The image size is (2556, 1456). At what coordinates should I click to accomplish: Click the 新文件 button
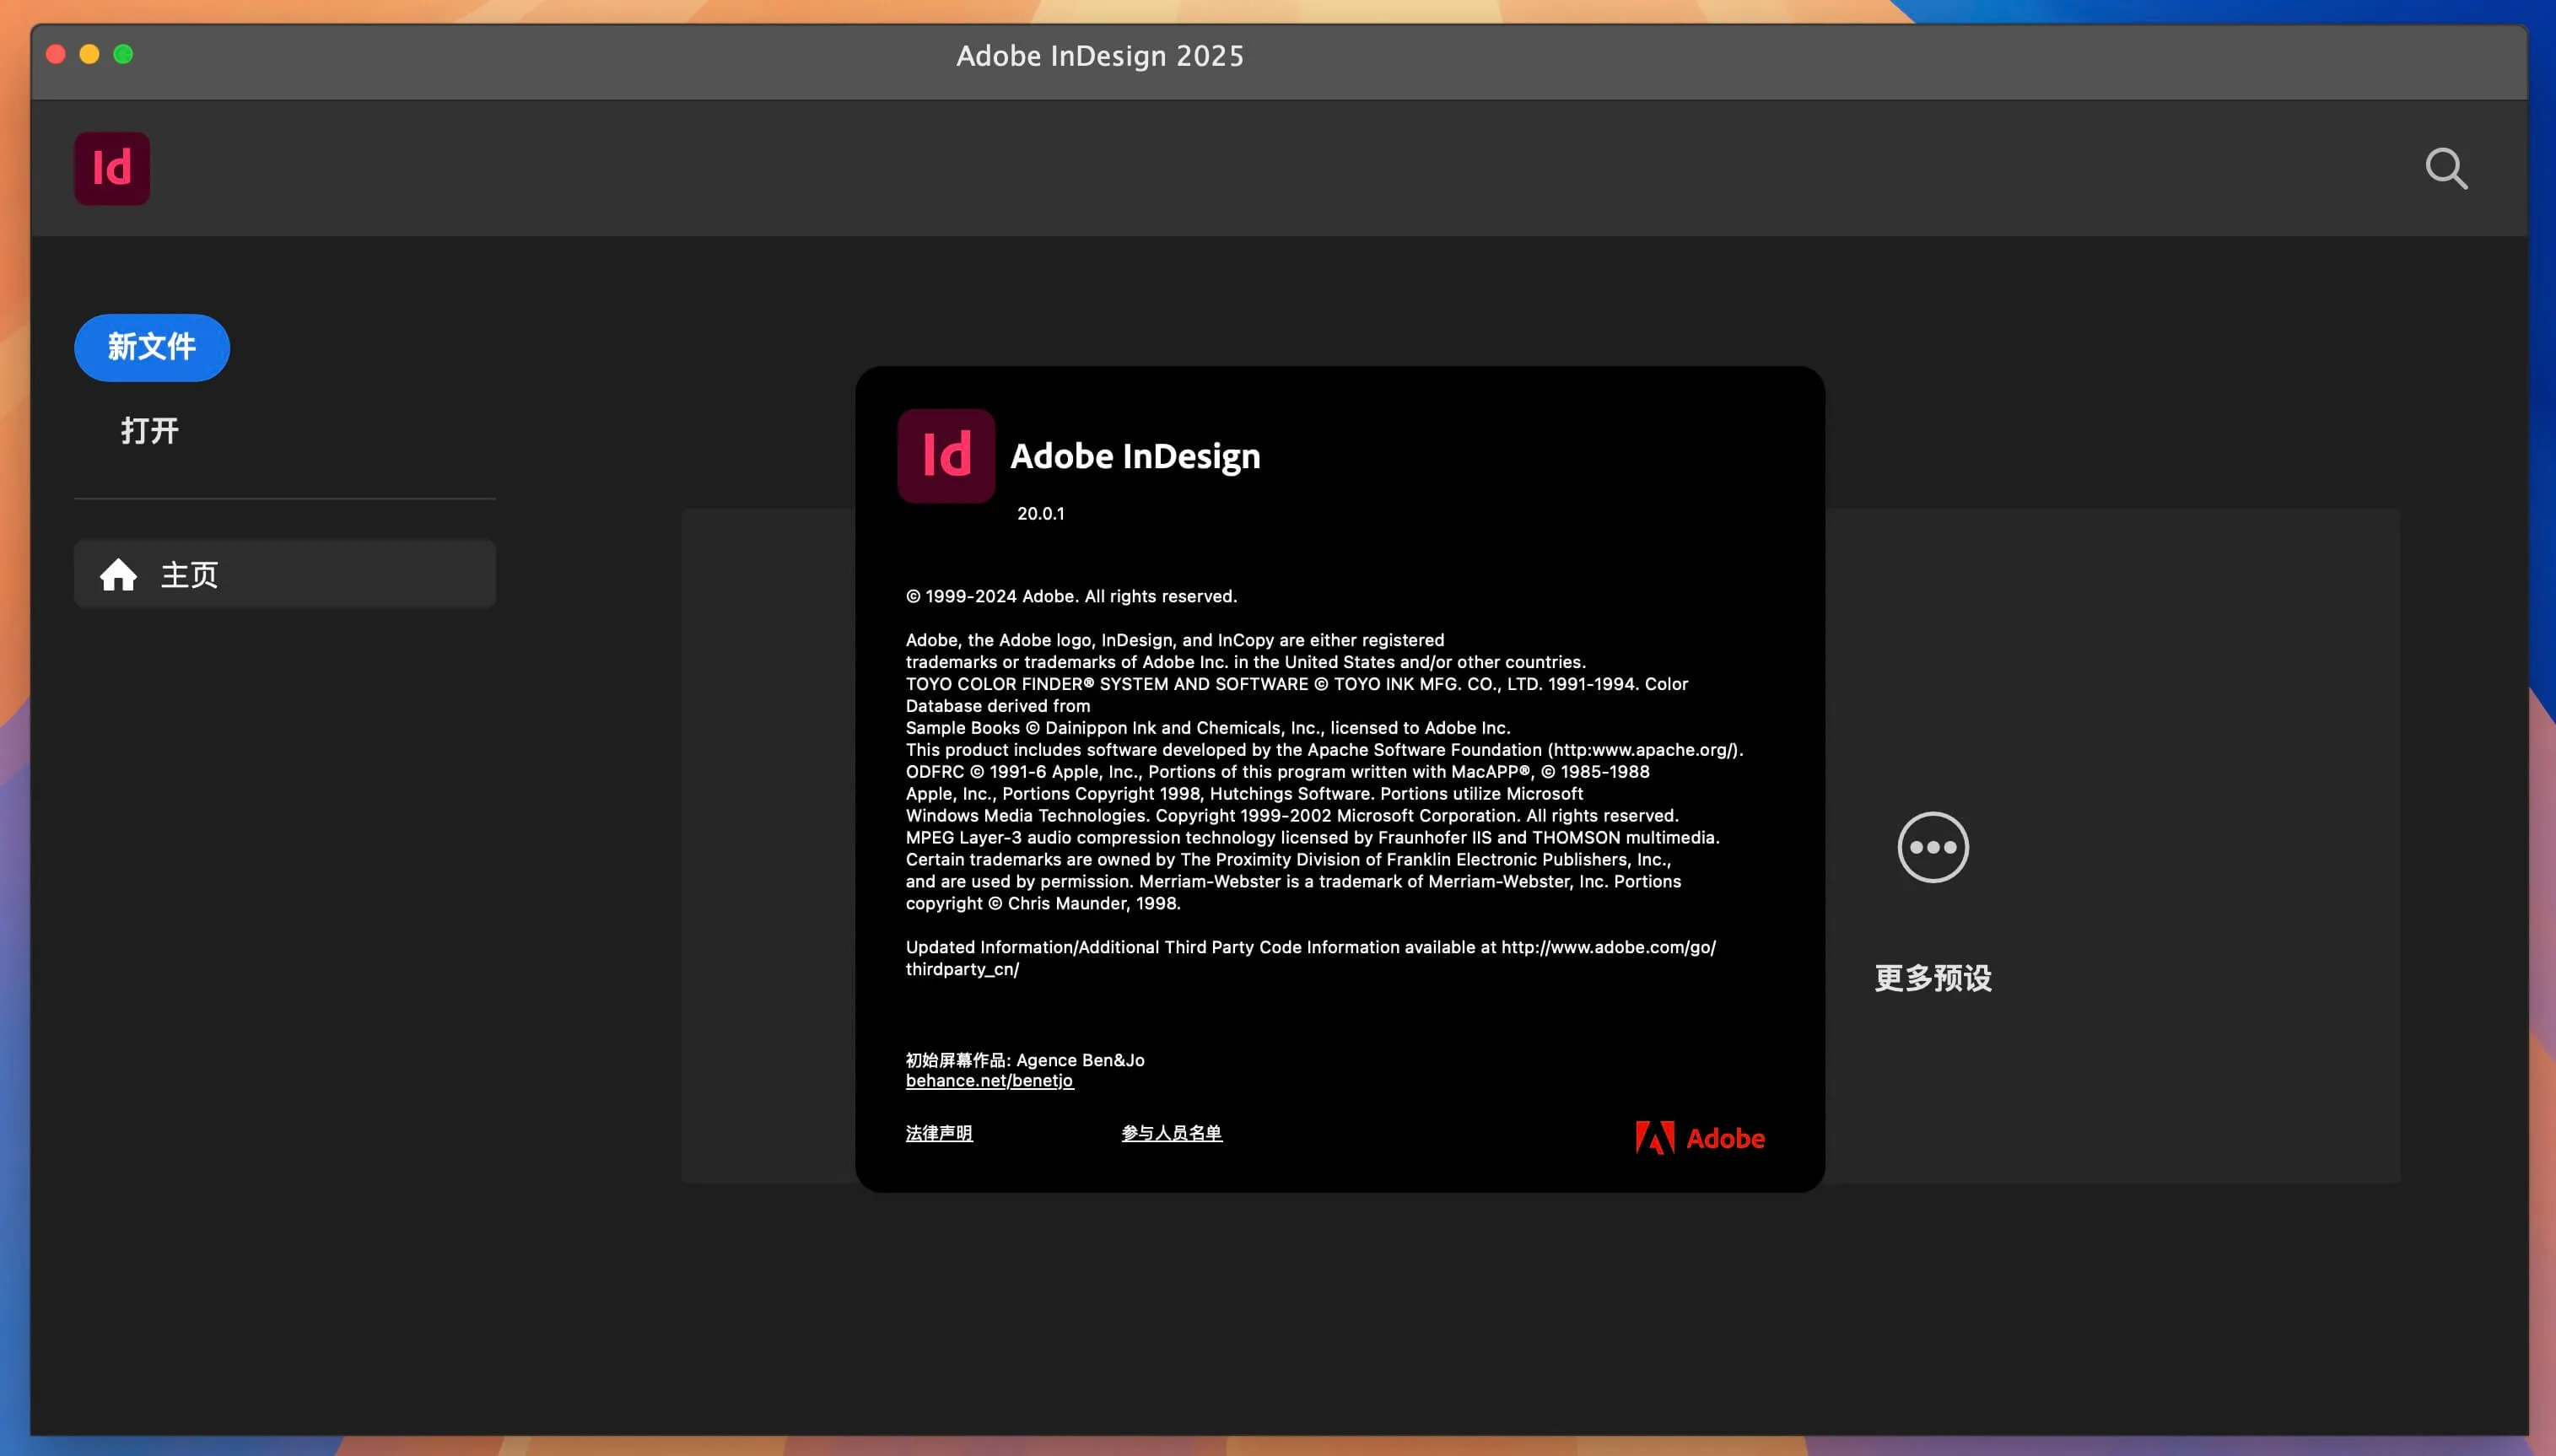coord(152,347)
